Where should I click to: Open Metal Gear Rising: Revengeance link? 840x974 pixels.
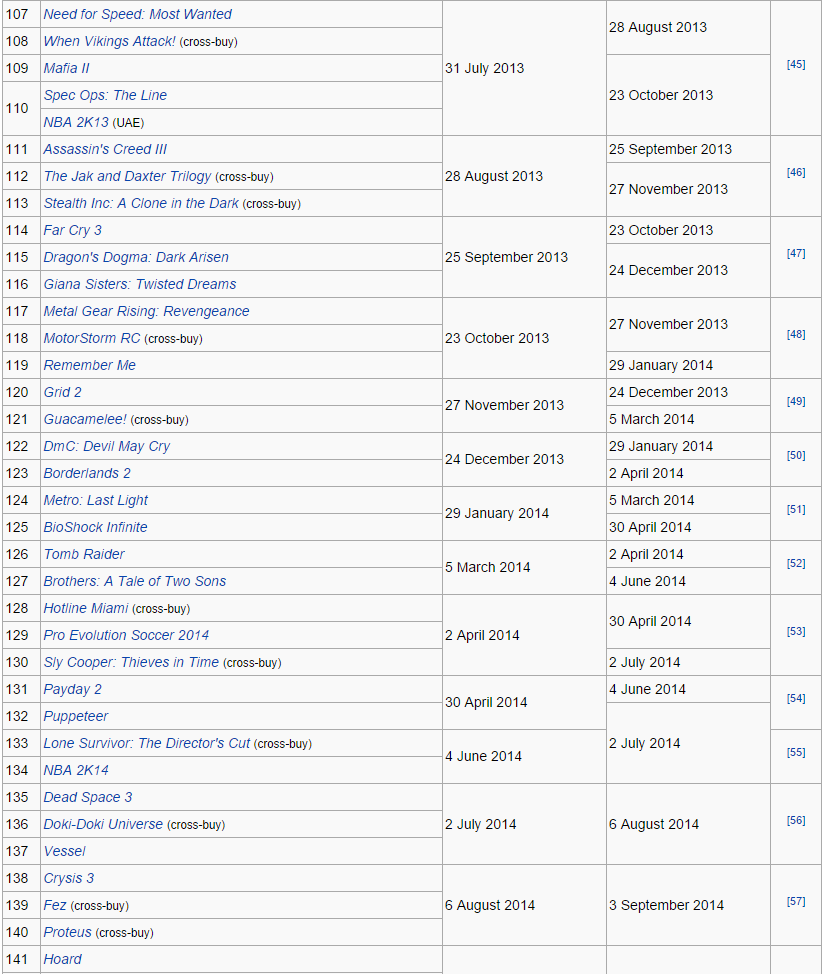tap(147, 311)
